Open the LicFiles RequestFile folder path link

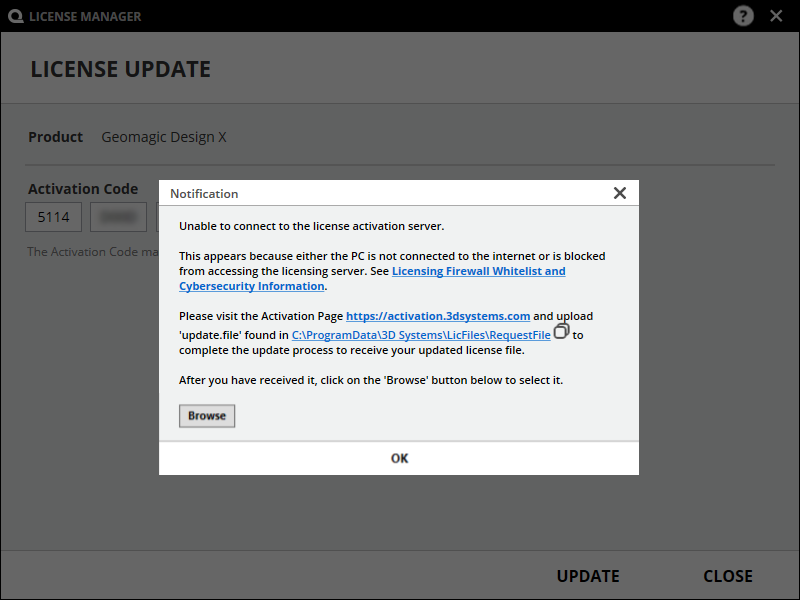(421, 336)
